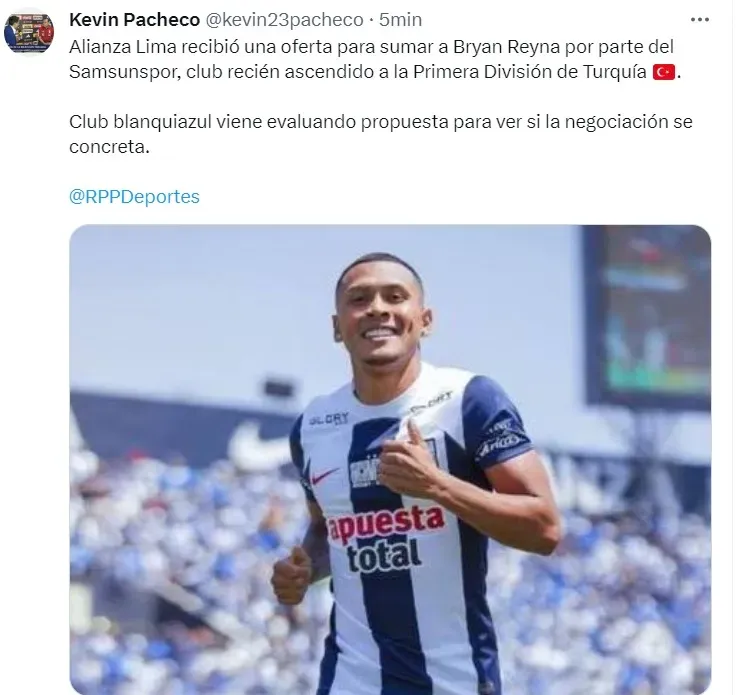Screen dimensions: 749x695
Task: Click Kevin Pacheco's profile avatar
Action: 29,32
